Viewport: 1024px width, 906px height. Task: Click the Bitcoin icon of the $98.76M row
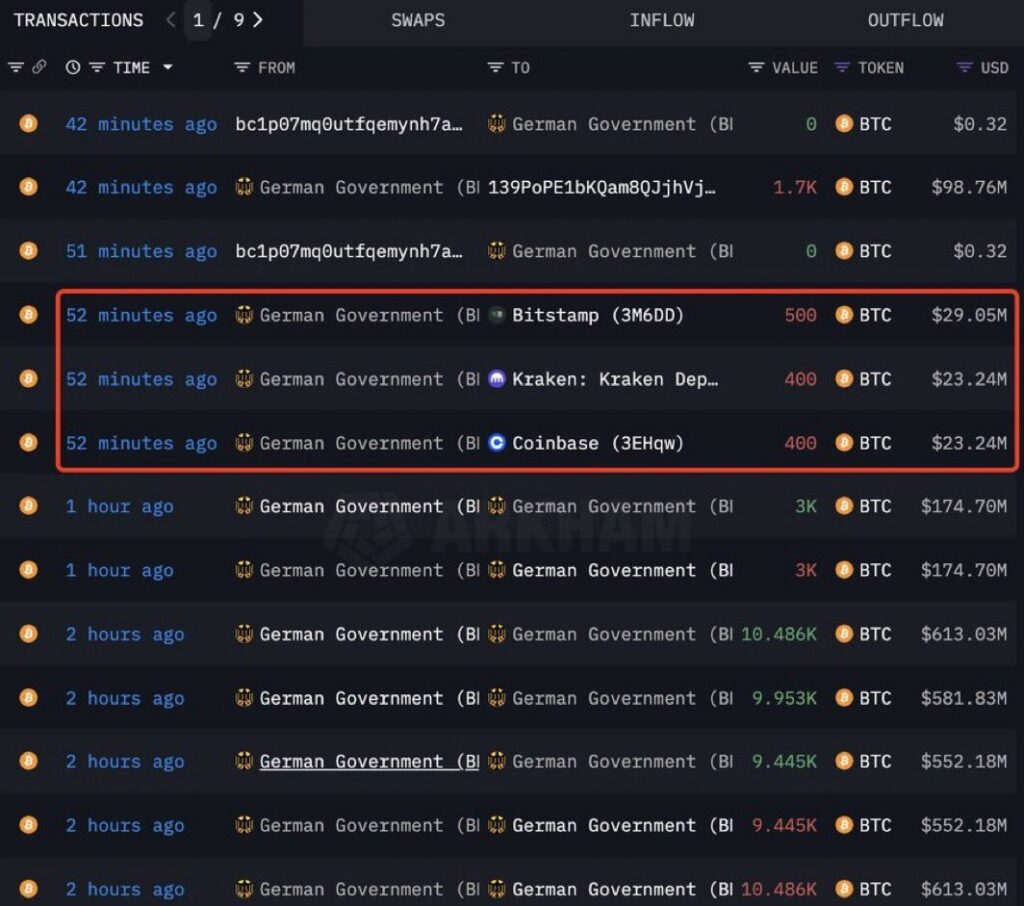[x=29, y=188]
